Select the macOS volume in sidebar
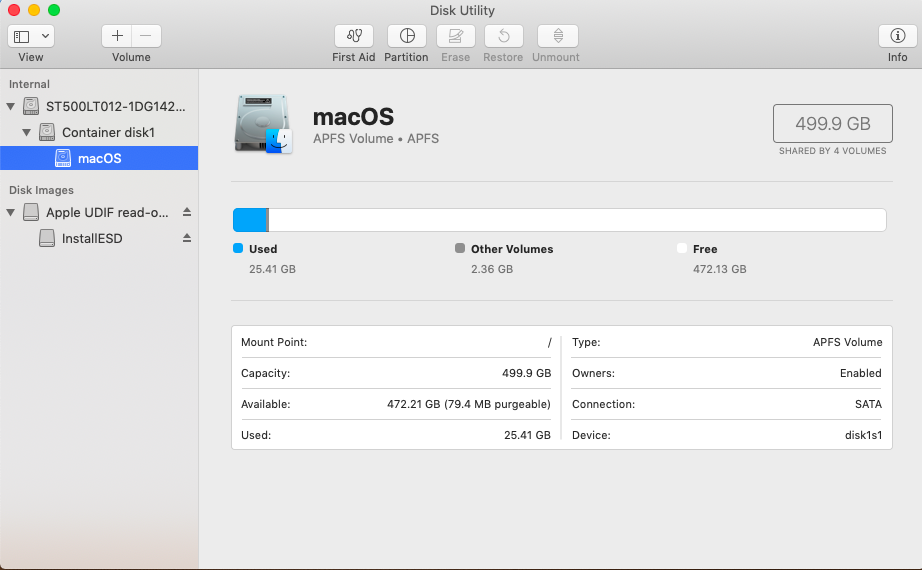922x570 pixels. (x=99, y=158)
